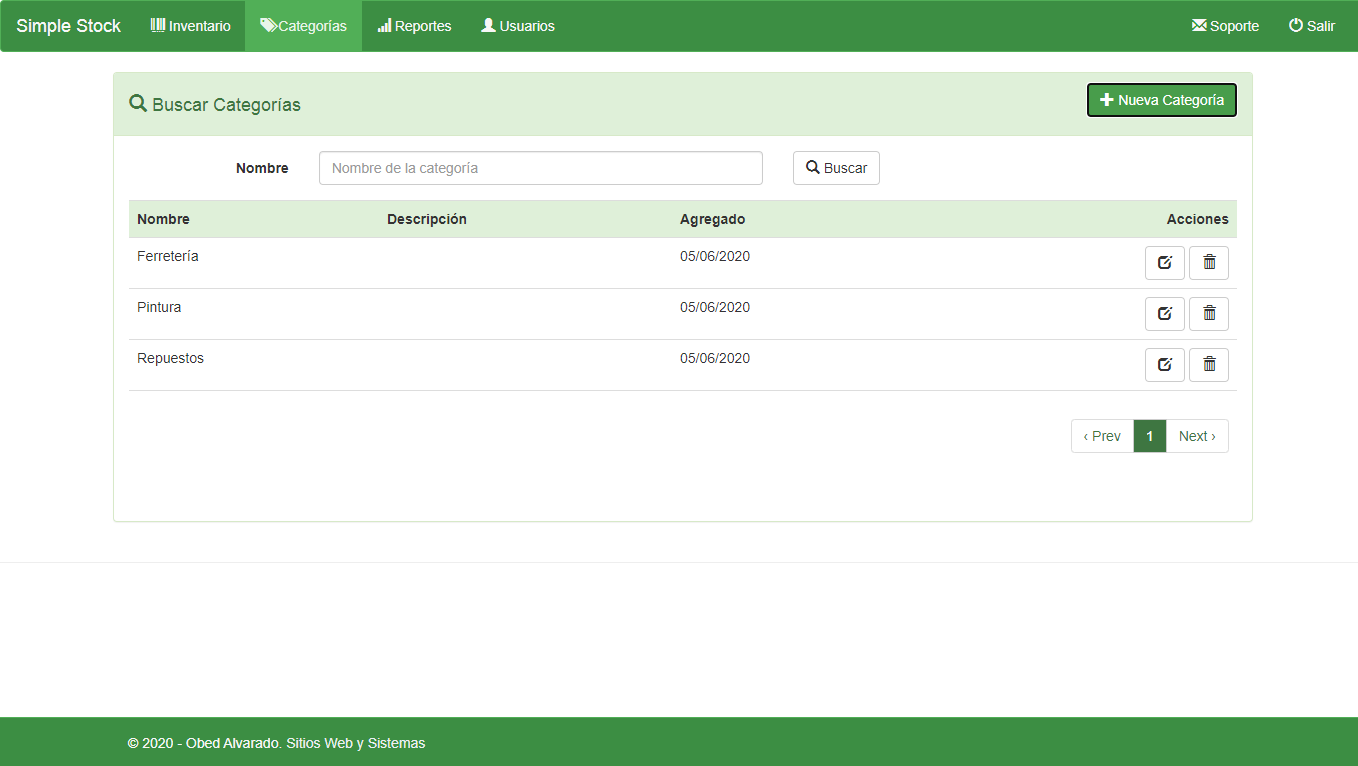
Task: Go to previous page with Prev
Action: pyautogui.click(x=1102, y=436)
